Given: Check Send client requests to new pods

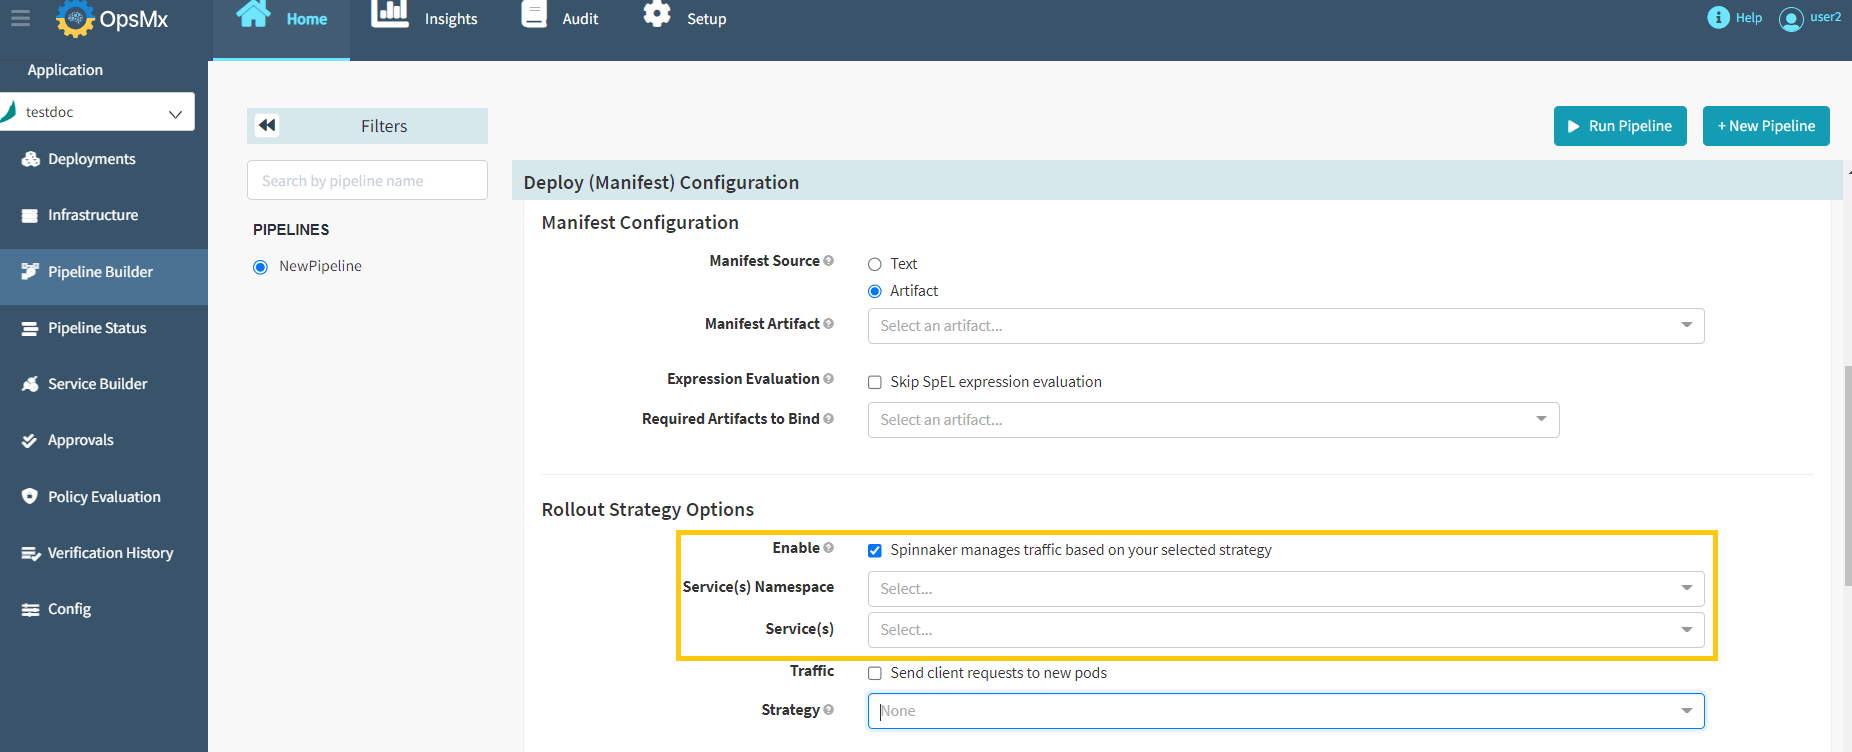Looking at the screenshot, I should point(875,673).
